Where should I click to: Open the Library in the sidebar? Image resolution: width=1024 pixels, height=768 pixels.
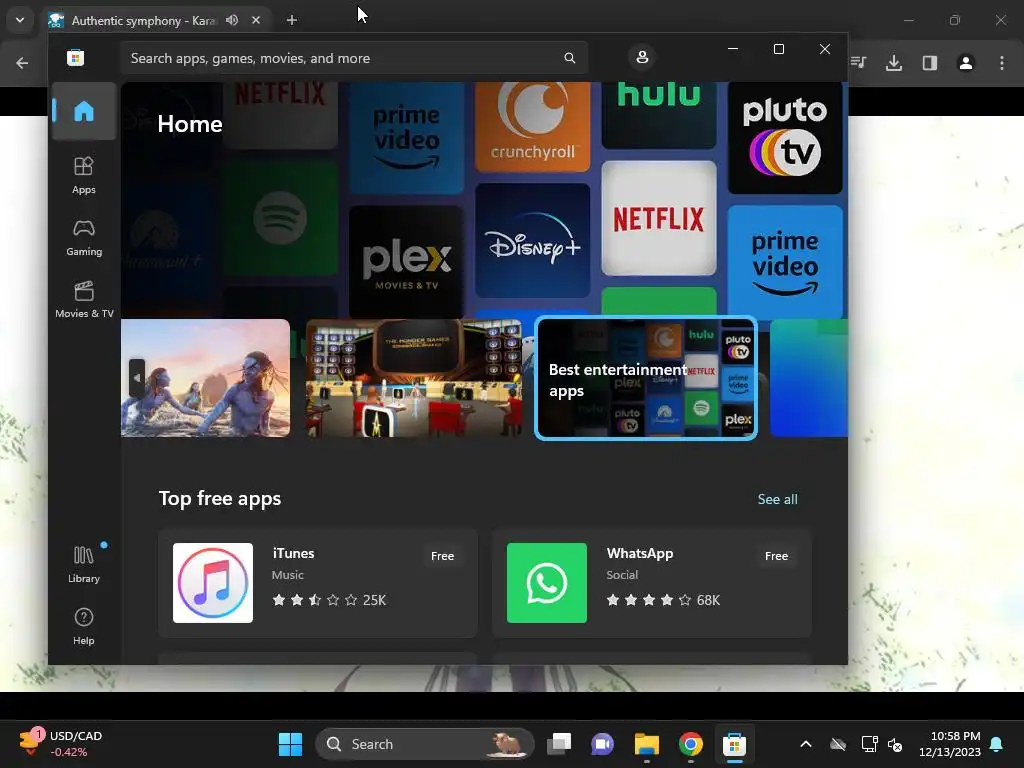(x=84, y=564)
